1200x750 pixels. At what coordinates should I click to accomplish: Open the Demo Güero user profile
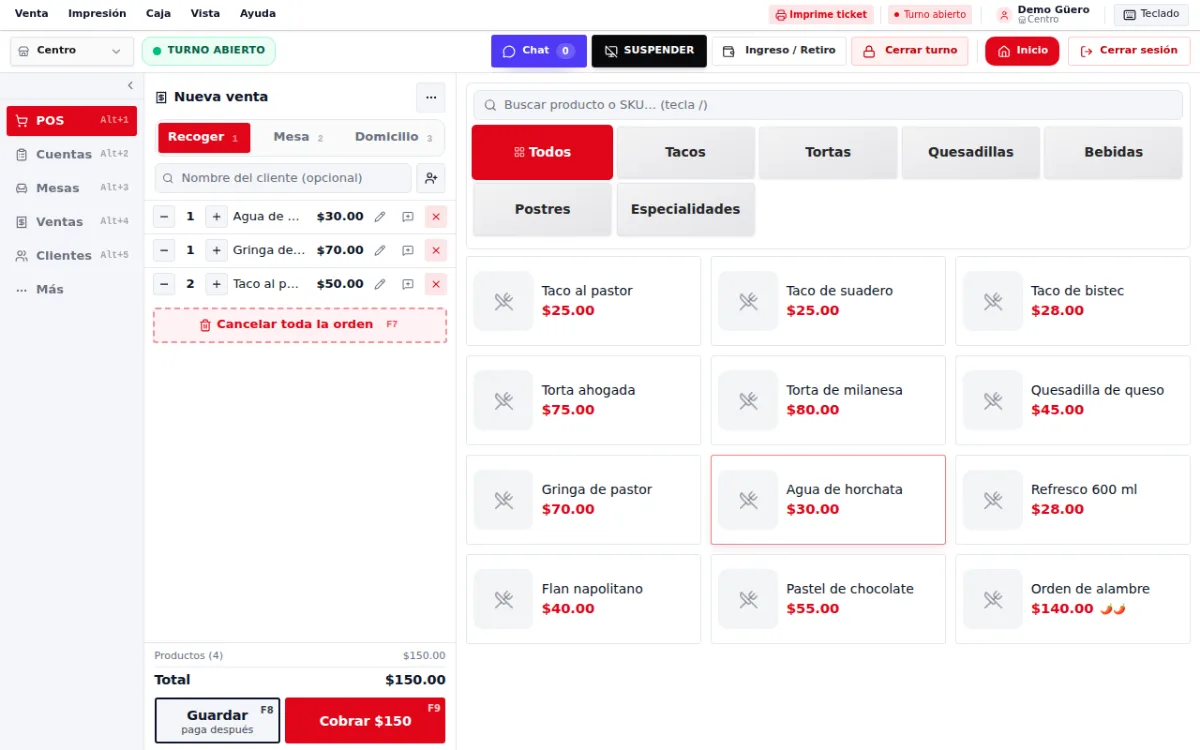(x=1043, y=15)
